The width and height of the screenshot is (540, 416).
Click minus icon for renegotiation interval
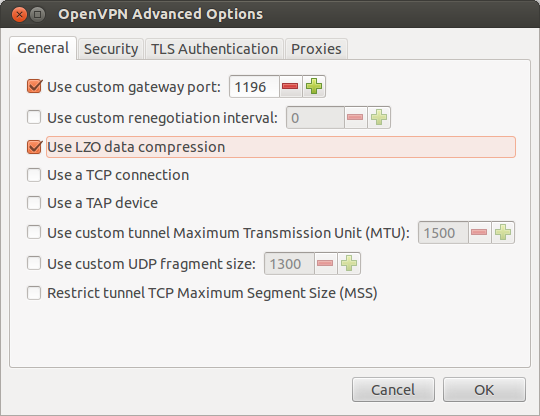[355, 118]
